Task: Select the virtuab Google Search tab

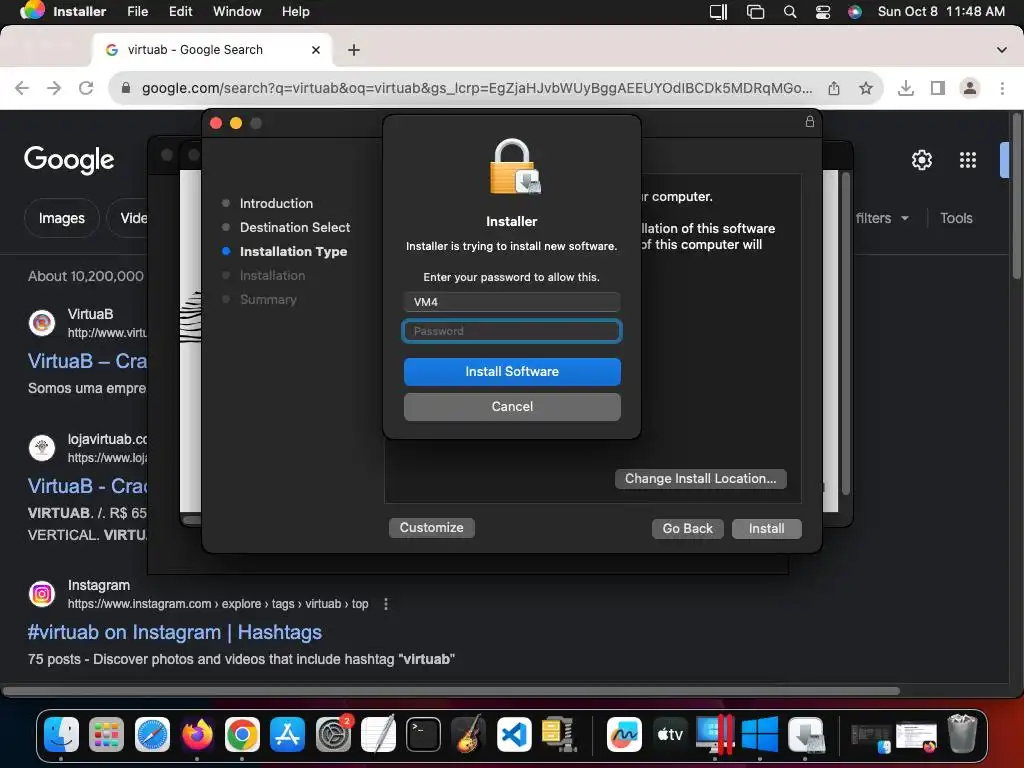Action: pos(212,50)
